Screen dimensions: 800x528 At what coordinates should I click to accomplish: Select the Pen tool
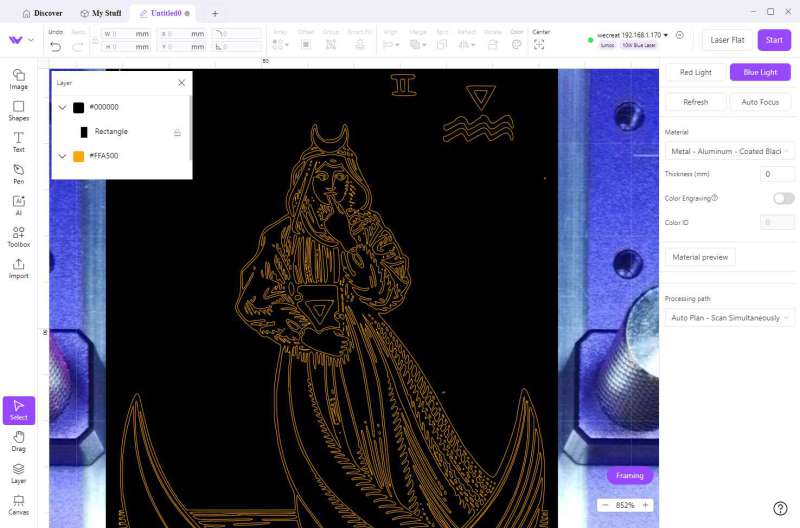[18, 174]
